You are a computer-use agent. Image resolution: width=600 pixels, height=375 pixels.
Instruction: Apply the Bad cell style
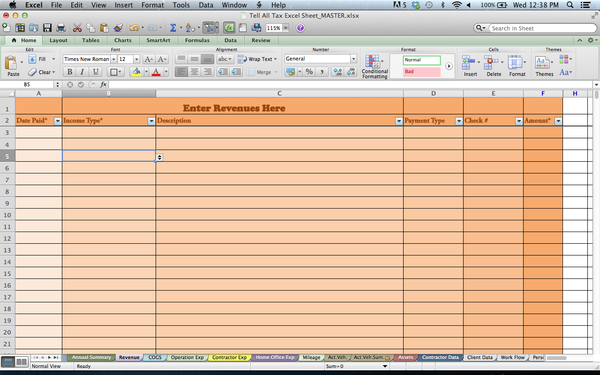pos(421,72)
